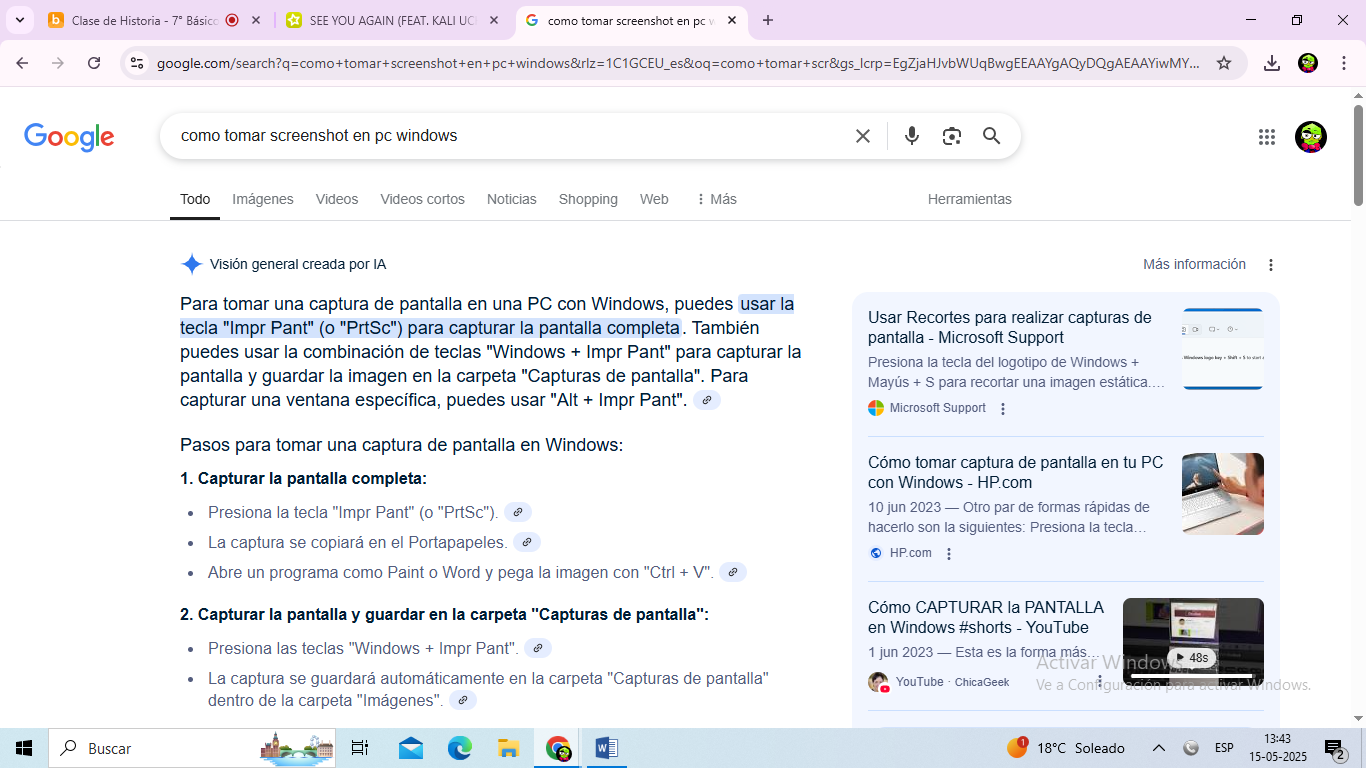Viewport: 1366px width, 768px height.
Task: Click the Google search input field
Action: point(510,136)
